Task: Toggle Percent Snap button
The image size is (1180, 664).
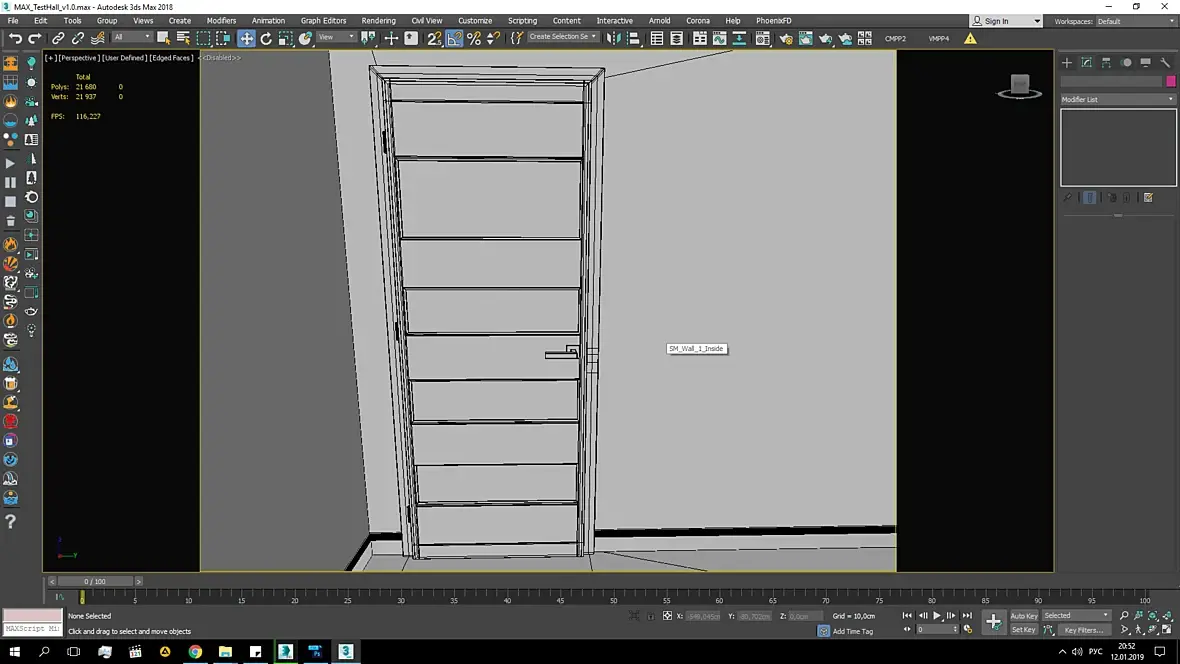Action: click(x=473, y=38)
